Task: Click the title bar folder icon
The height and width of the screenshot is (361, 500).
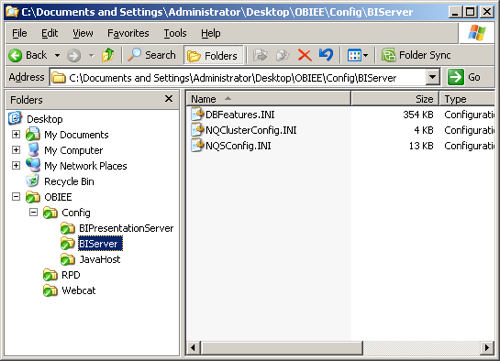Action: [12, 12]
